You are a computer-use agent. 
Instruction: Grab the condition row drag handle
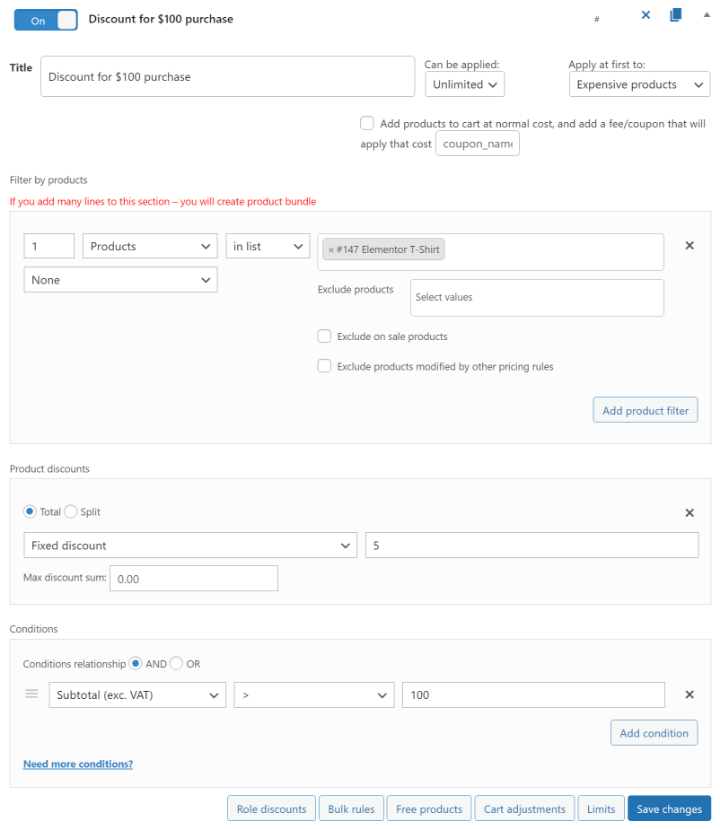click(x=32, y=694)
